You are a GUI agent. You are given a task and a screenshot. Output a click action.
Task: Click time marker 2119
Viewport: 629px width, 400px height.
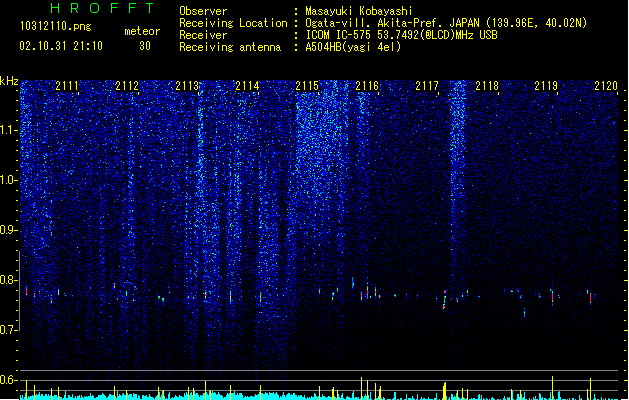point(546,86)
